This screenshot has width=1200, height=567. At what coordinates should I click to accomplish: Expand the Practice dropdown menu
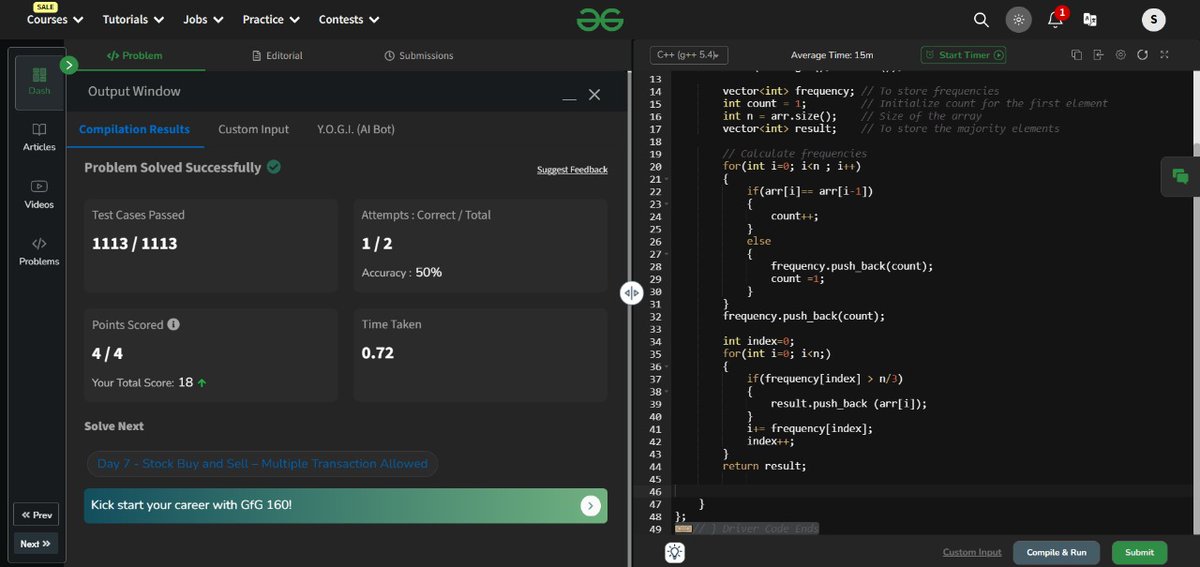coord(271,19)
